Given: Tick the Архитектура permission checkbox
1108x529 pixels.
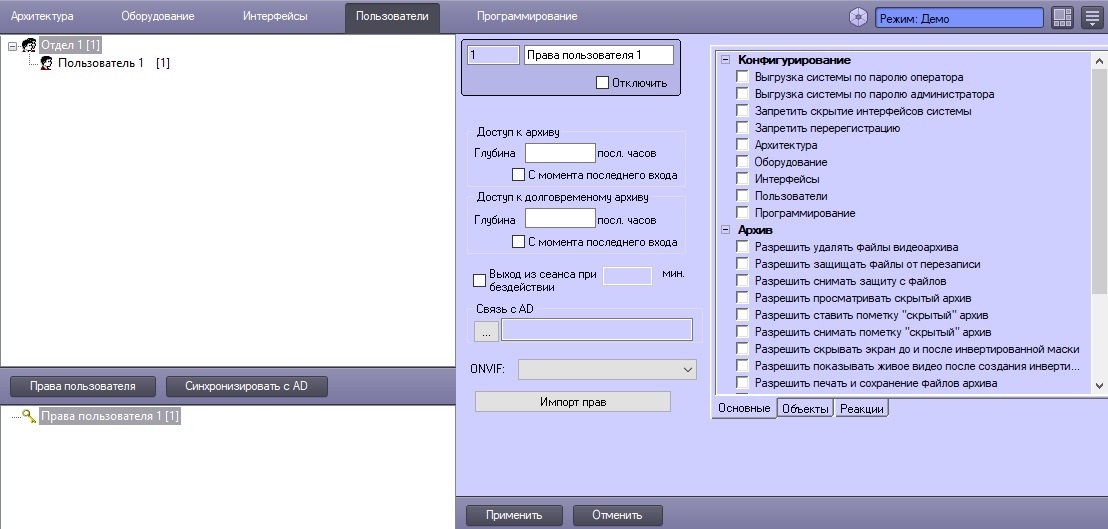Looking at the screenshot, I should (x=742, y=145).
